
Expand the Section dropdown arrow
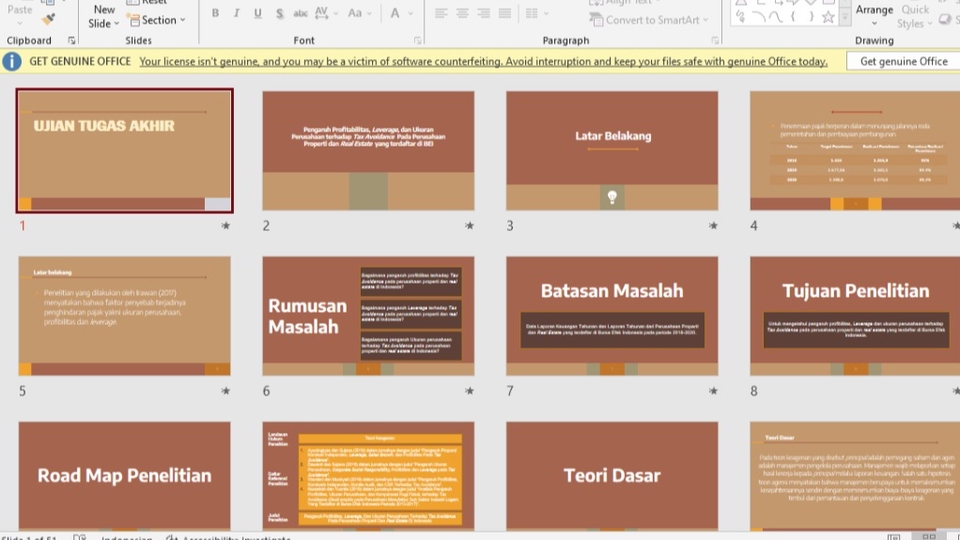tap(182, 20)
